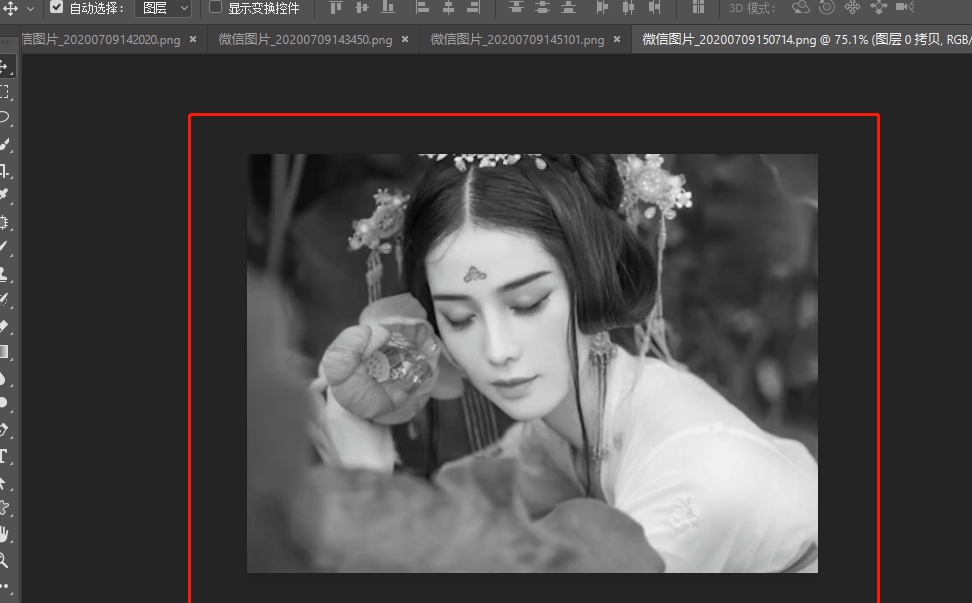Click Distribute Horizontal Centers icon
This screenshot has height=603, width=972.
coord(628,7)
